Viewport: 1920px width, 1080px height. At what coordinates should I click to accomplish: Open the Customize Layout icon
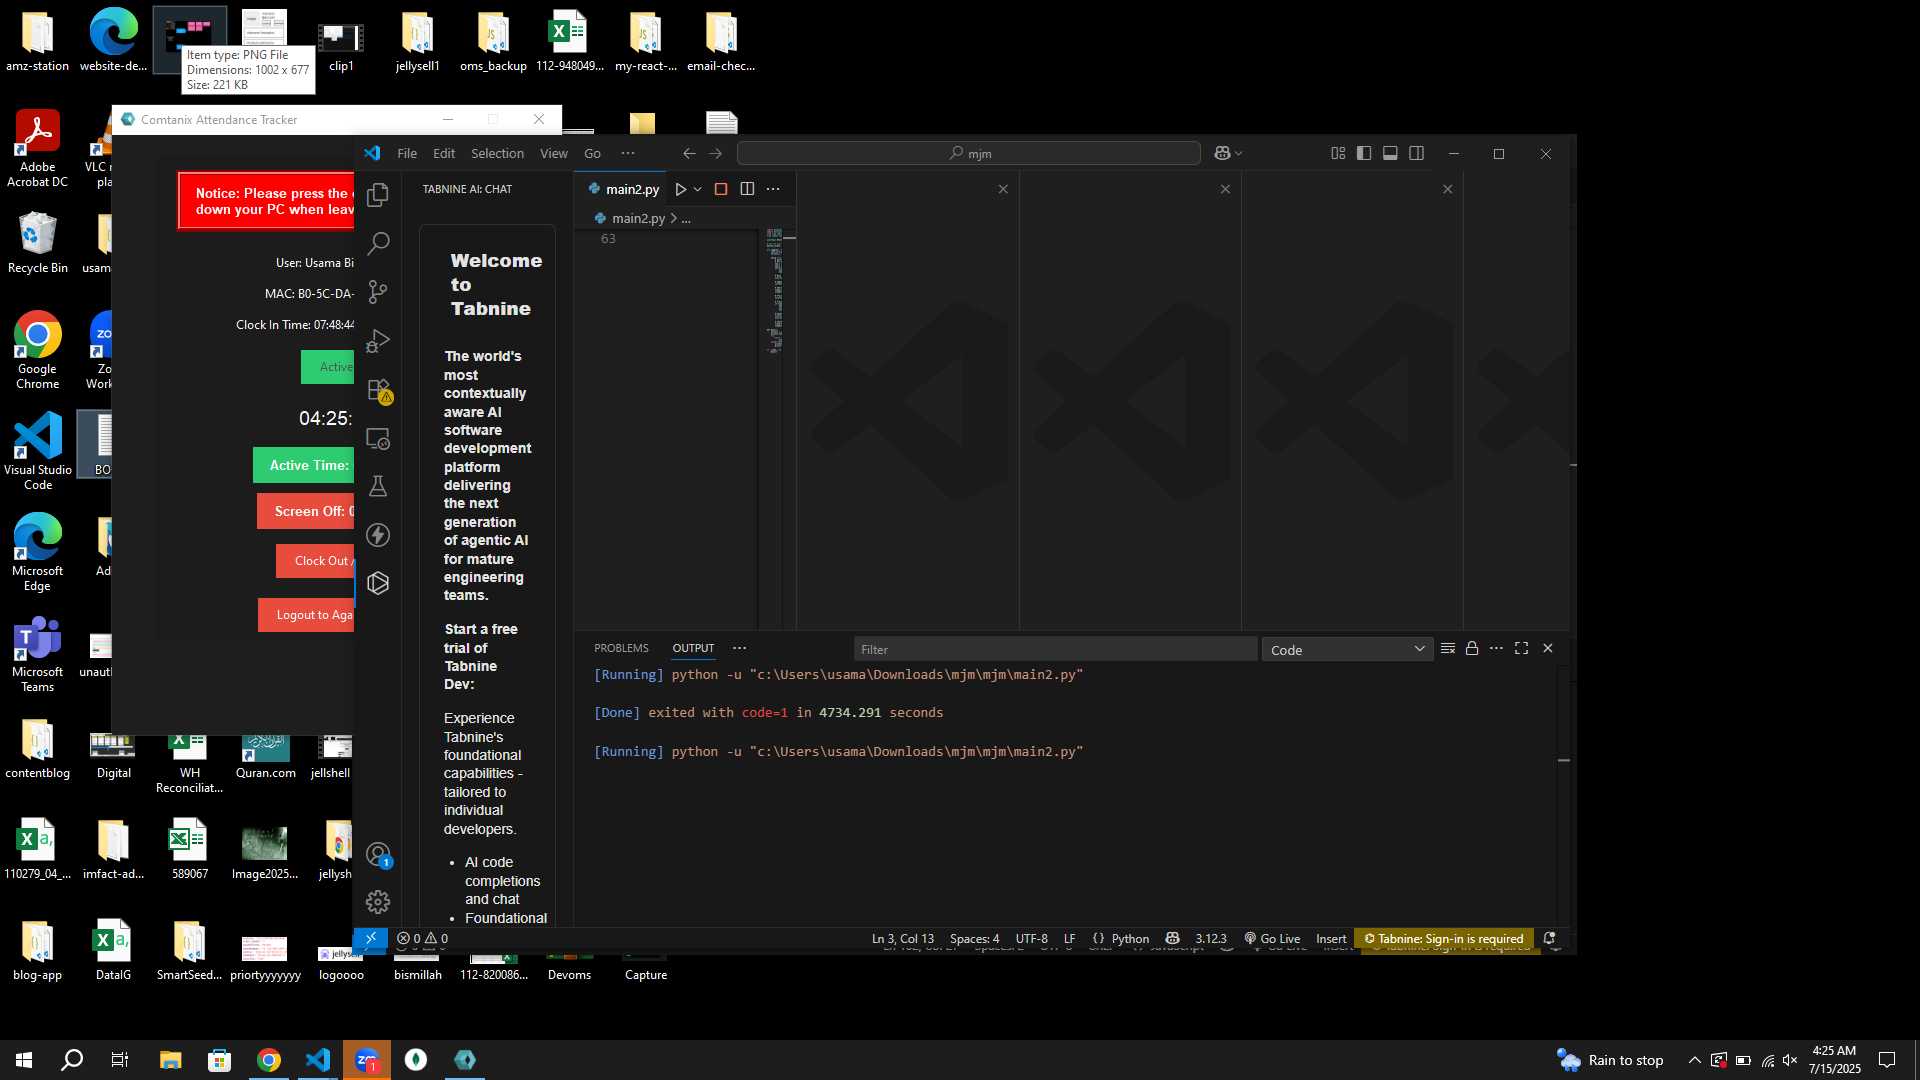[1338, 153]
